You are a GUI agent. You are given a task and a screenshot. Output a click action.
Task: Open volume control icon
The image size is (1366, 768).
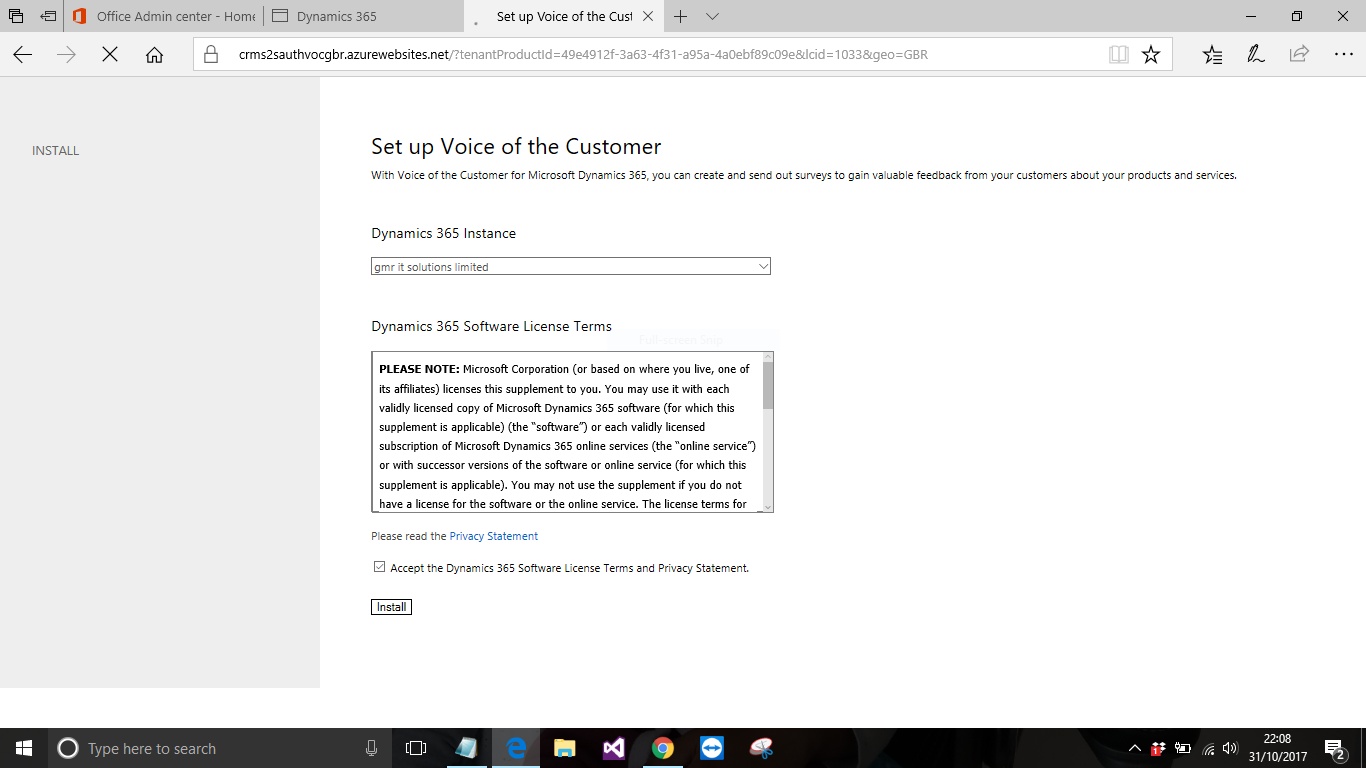point(1230,748)
